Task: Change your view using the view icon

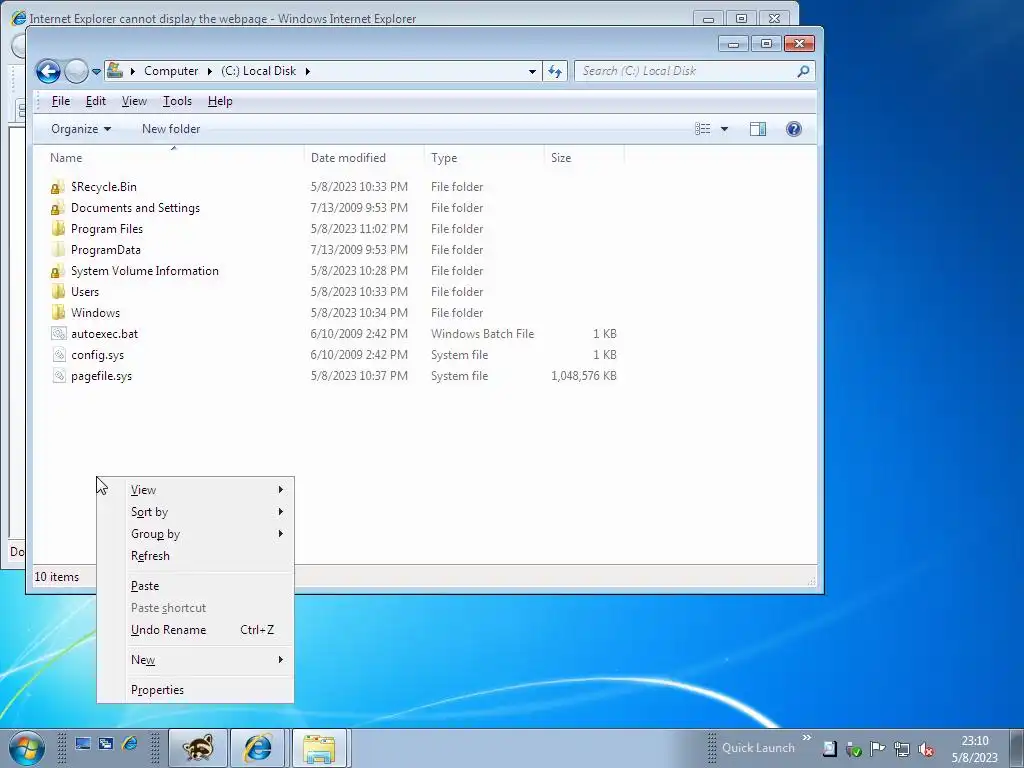Action: point(703,129)
